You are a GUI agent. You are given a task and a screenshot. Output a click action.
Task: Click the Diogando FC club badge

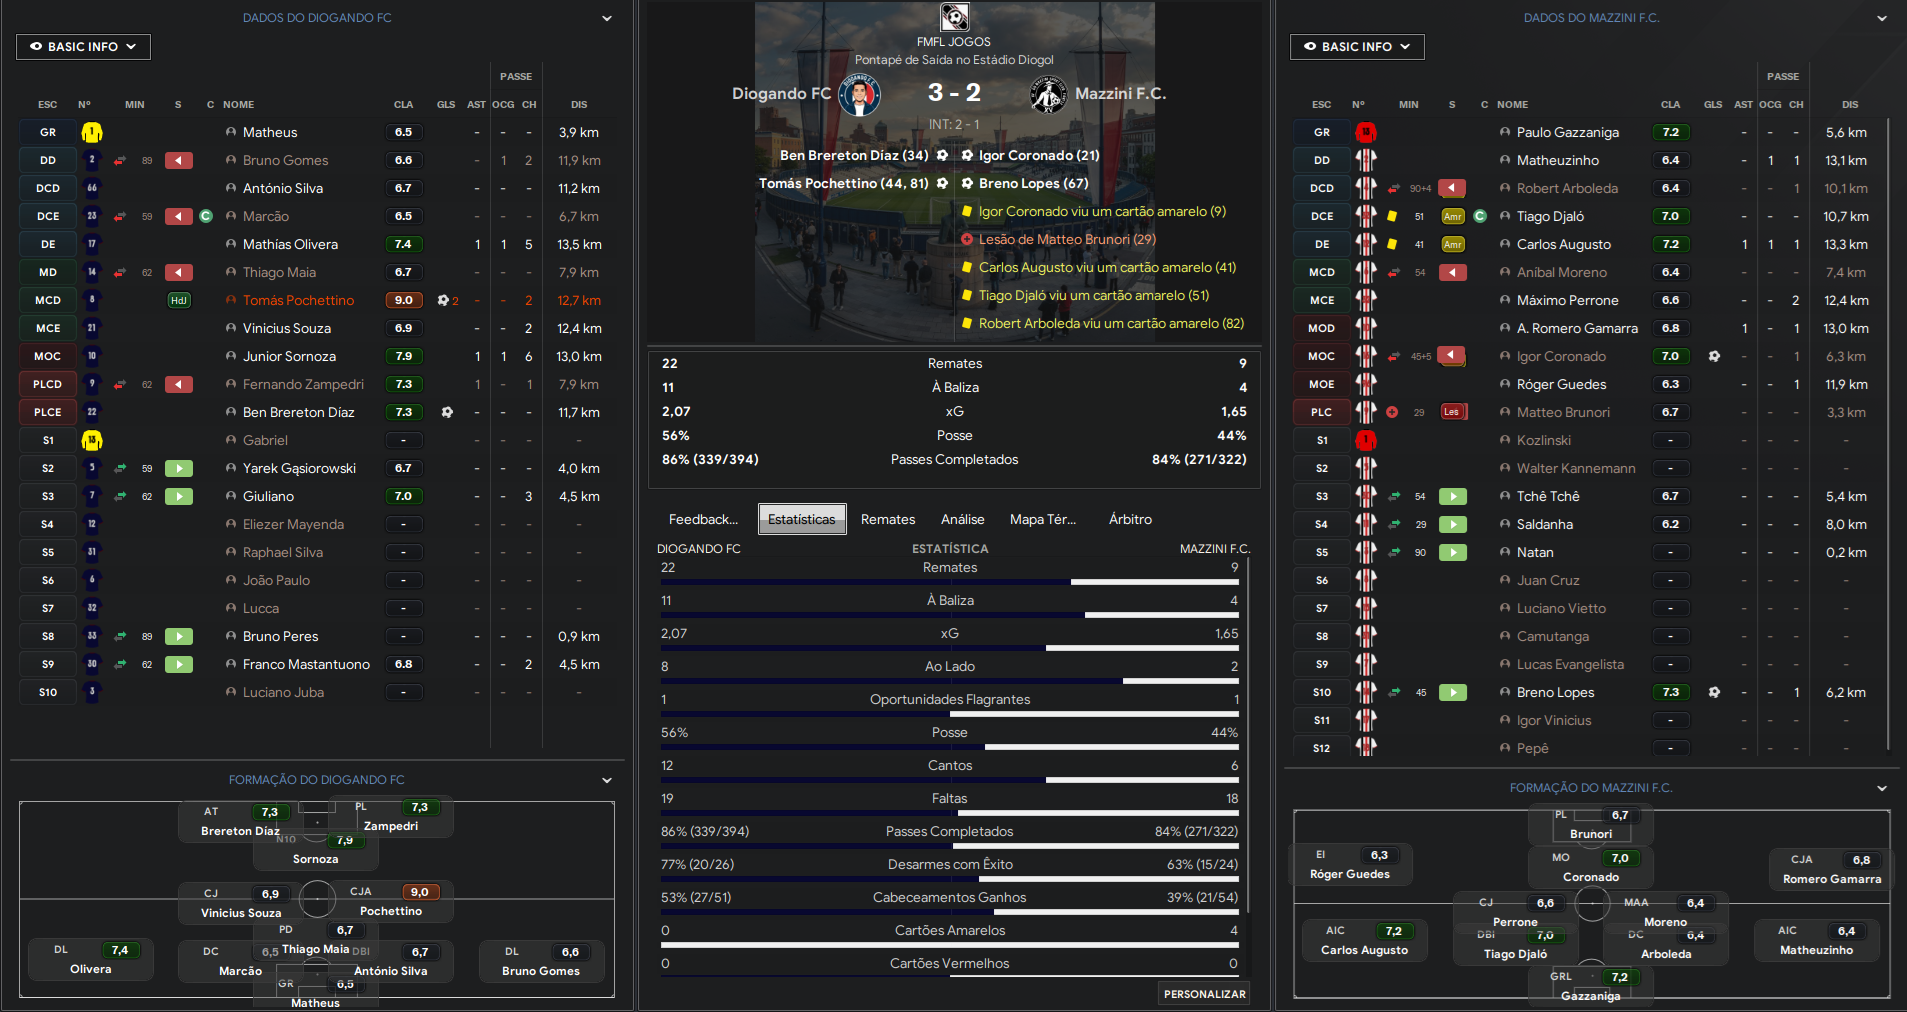coord(859,95)
